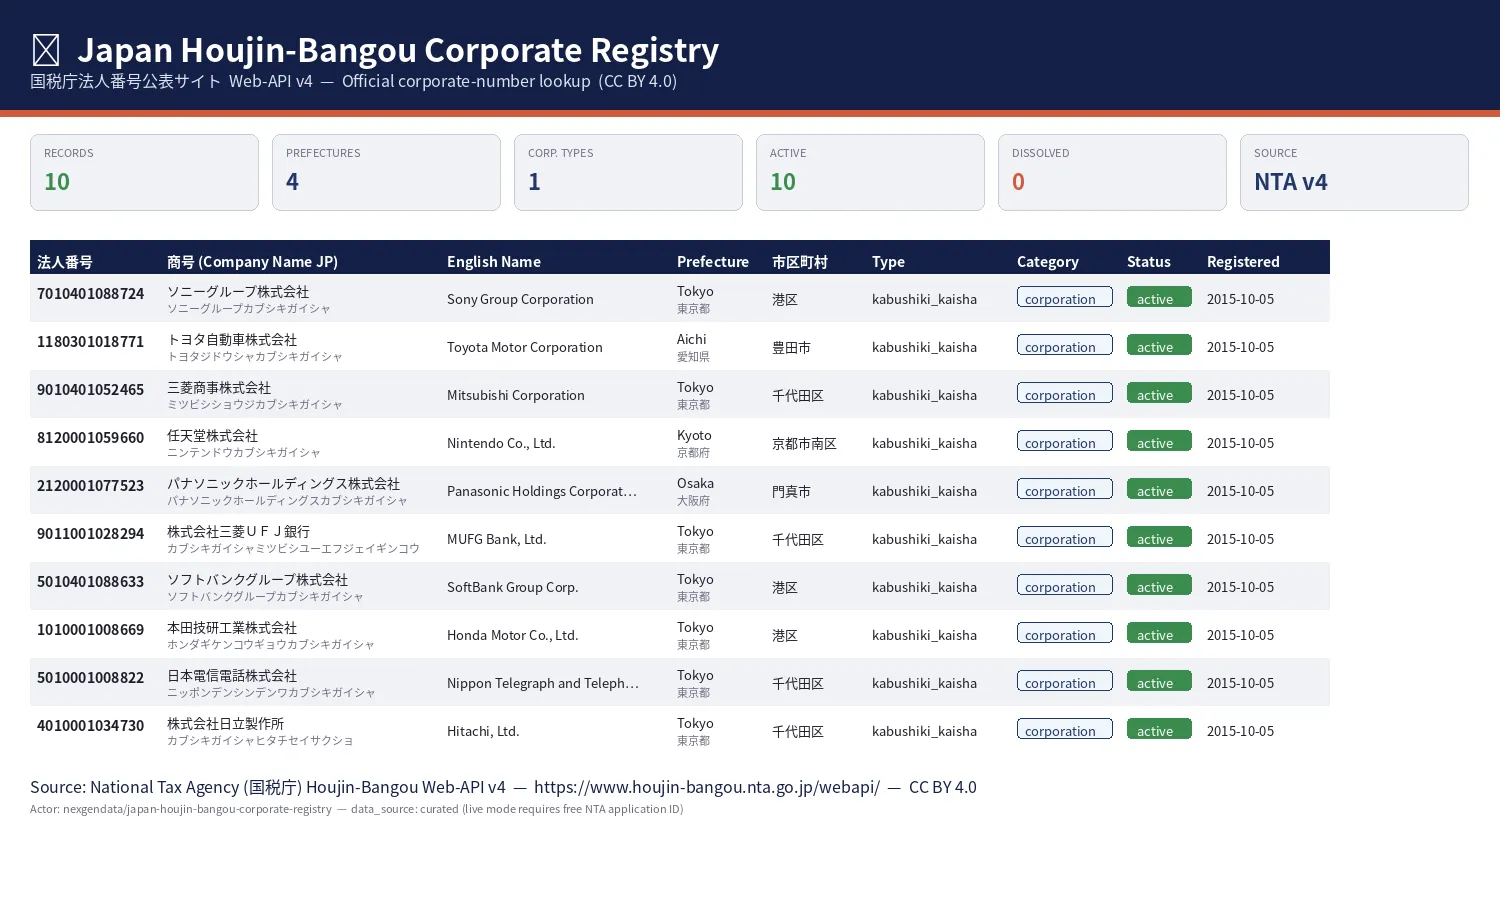Click the 門真市 municipality cell
Screen dimensions: 1500x920
[x=791, y=492]
